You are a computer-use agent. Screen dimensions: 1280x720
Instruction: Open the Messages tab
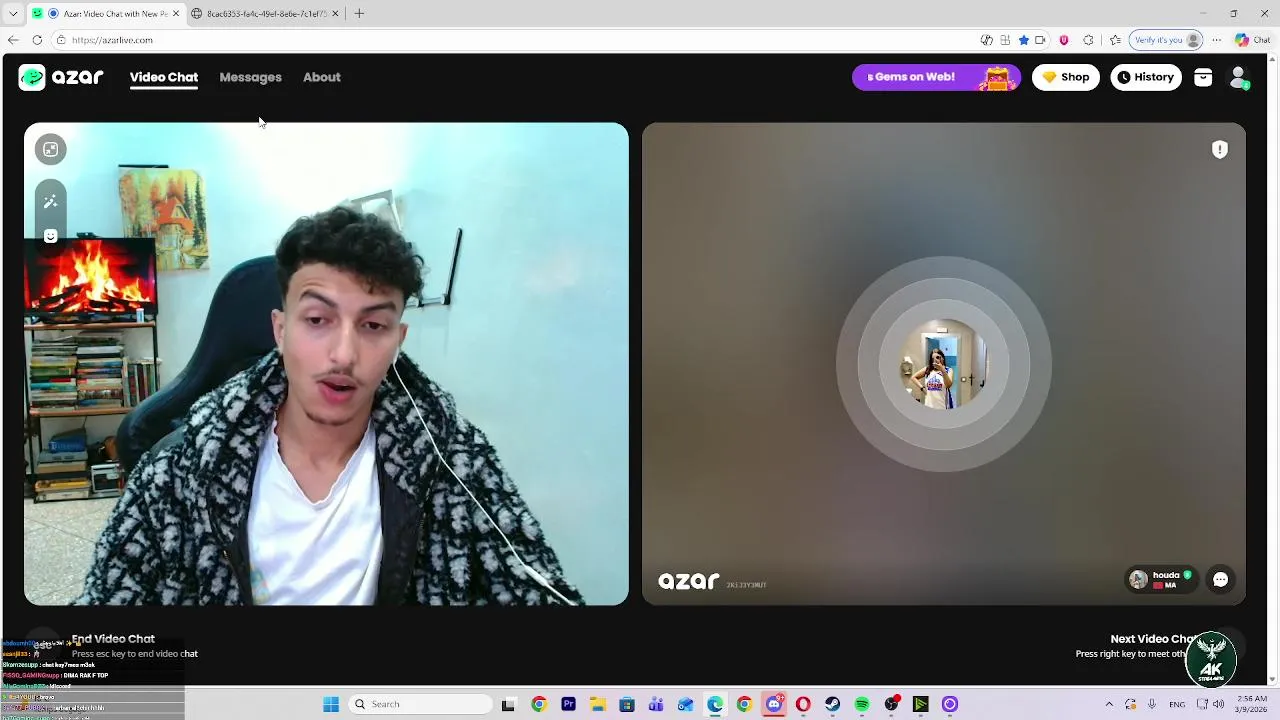[x=250, y=77]
